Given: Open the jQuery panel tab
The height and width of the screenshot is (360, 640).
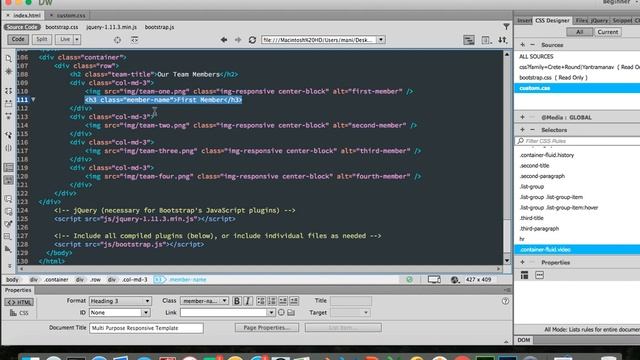Looking at the screenshot, I should pyautogui.click(x=600, y=20).
